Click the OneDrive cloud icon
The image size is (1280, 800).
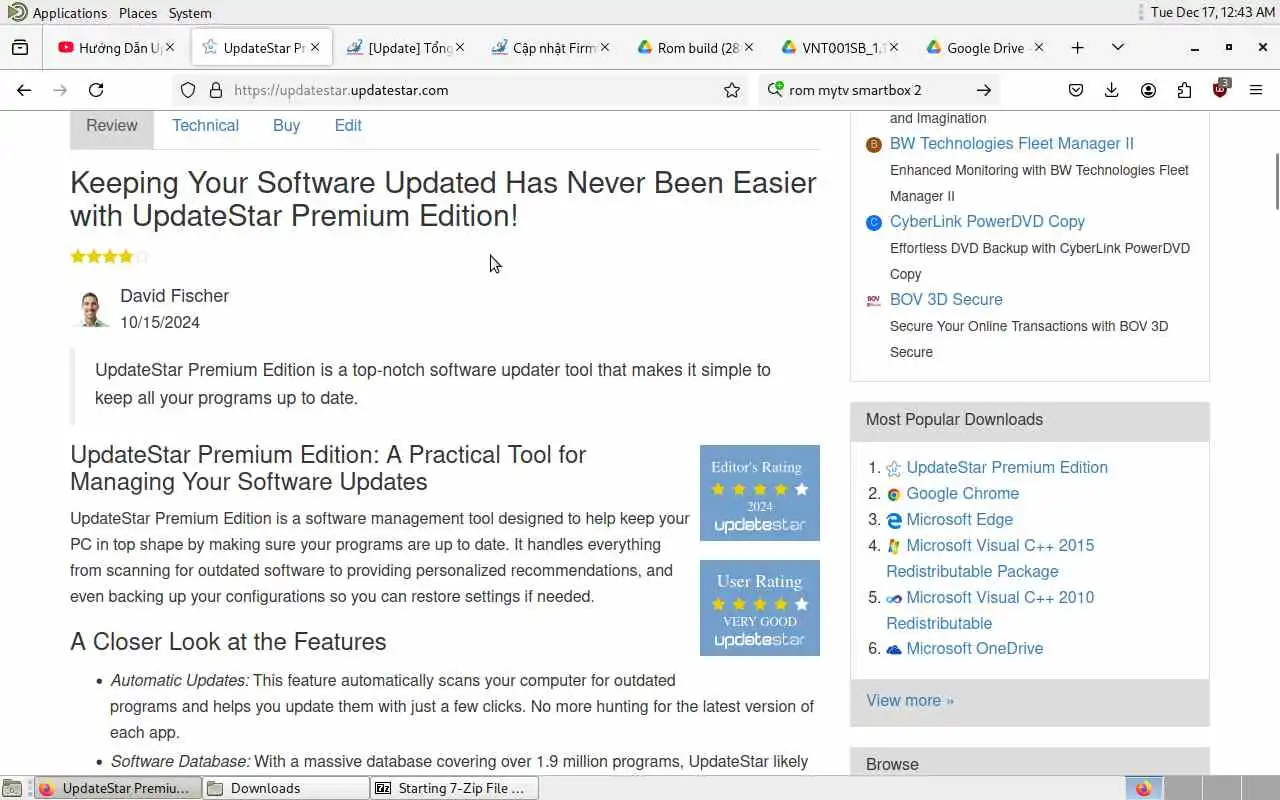tap(894, 650)
